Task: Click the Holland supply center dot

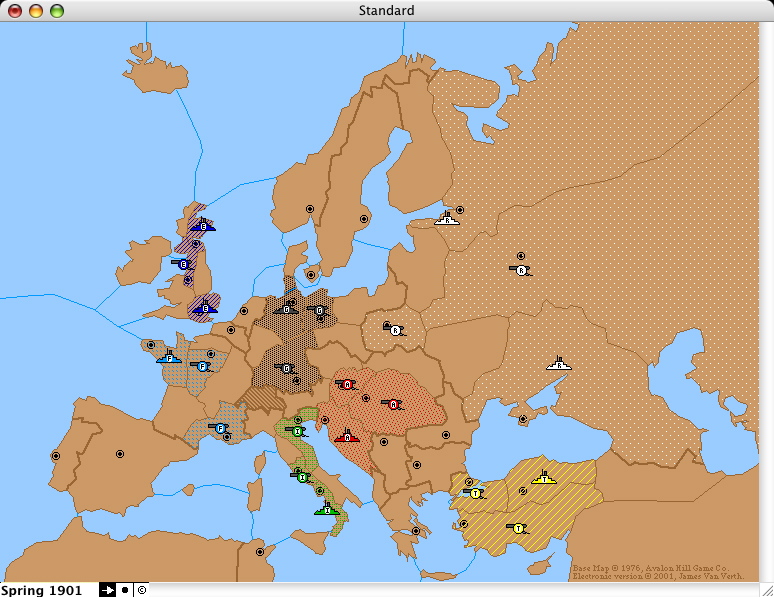Action: pos(243,311)
